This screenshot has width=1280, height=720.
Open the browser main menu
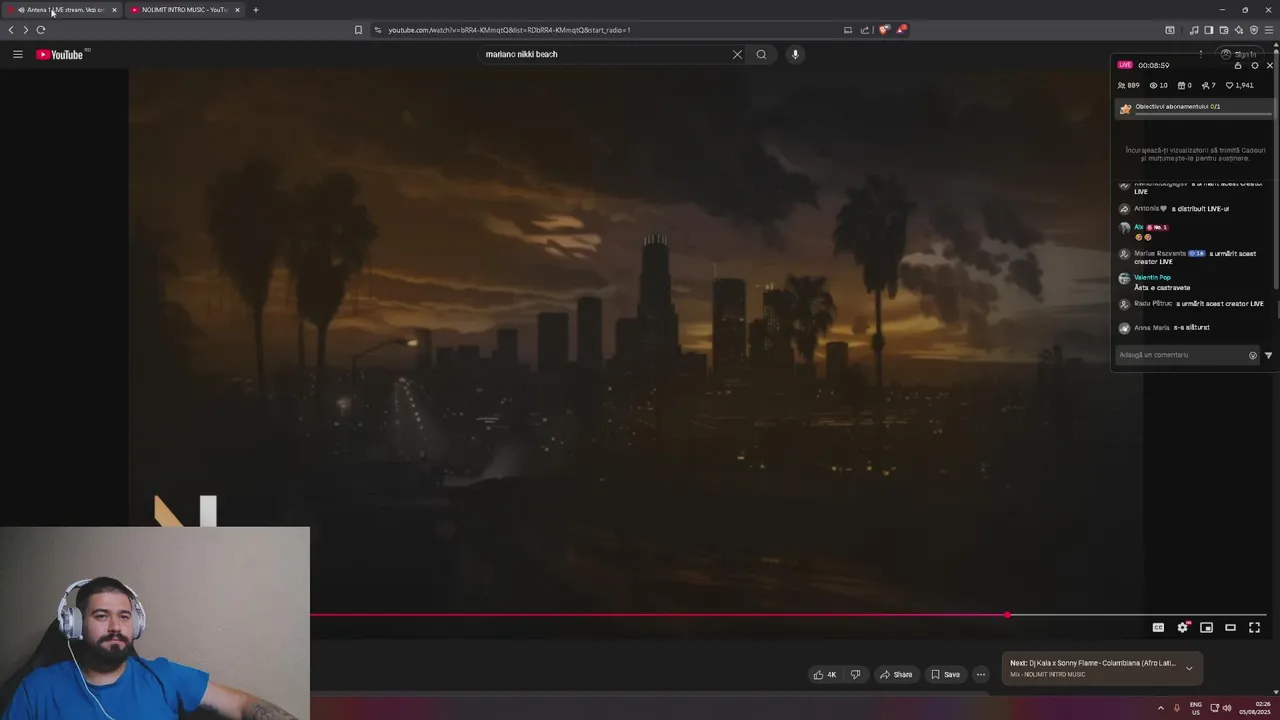coord(1269,30)
